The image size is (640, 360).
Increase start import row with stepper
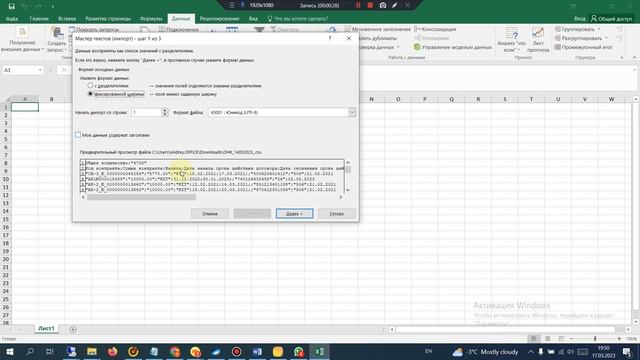[165, 110]
